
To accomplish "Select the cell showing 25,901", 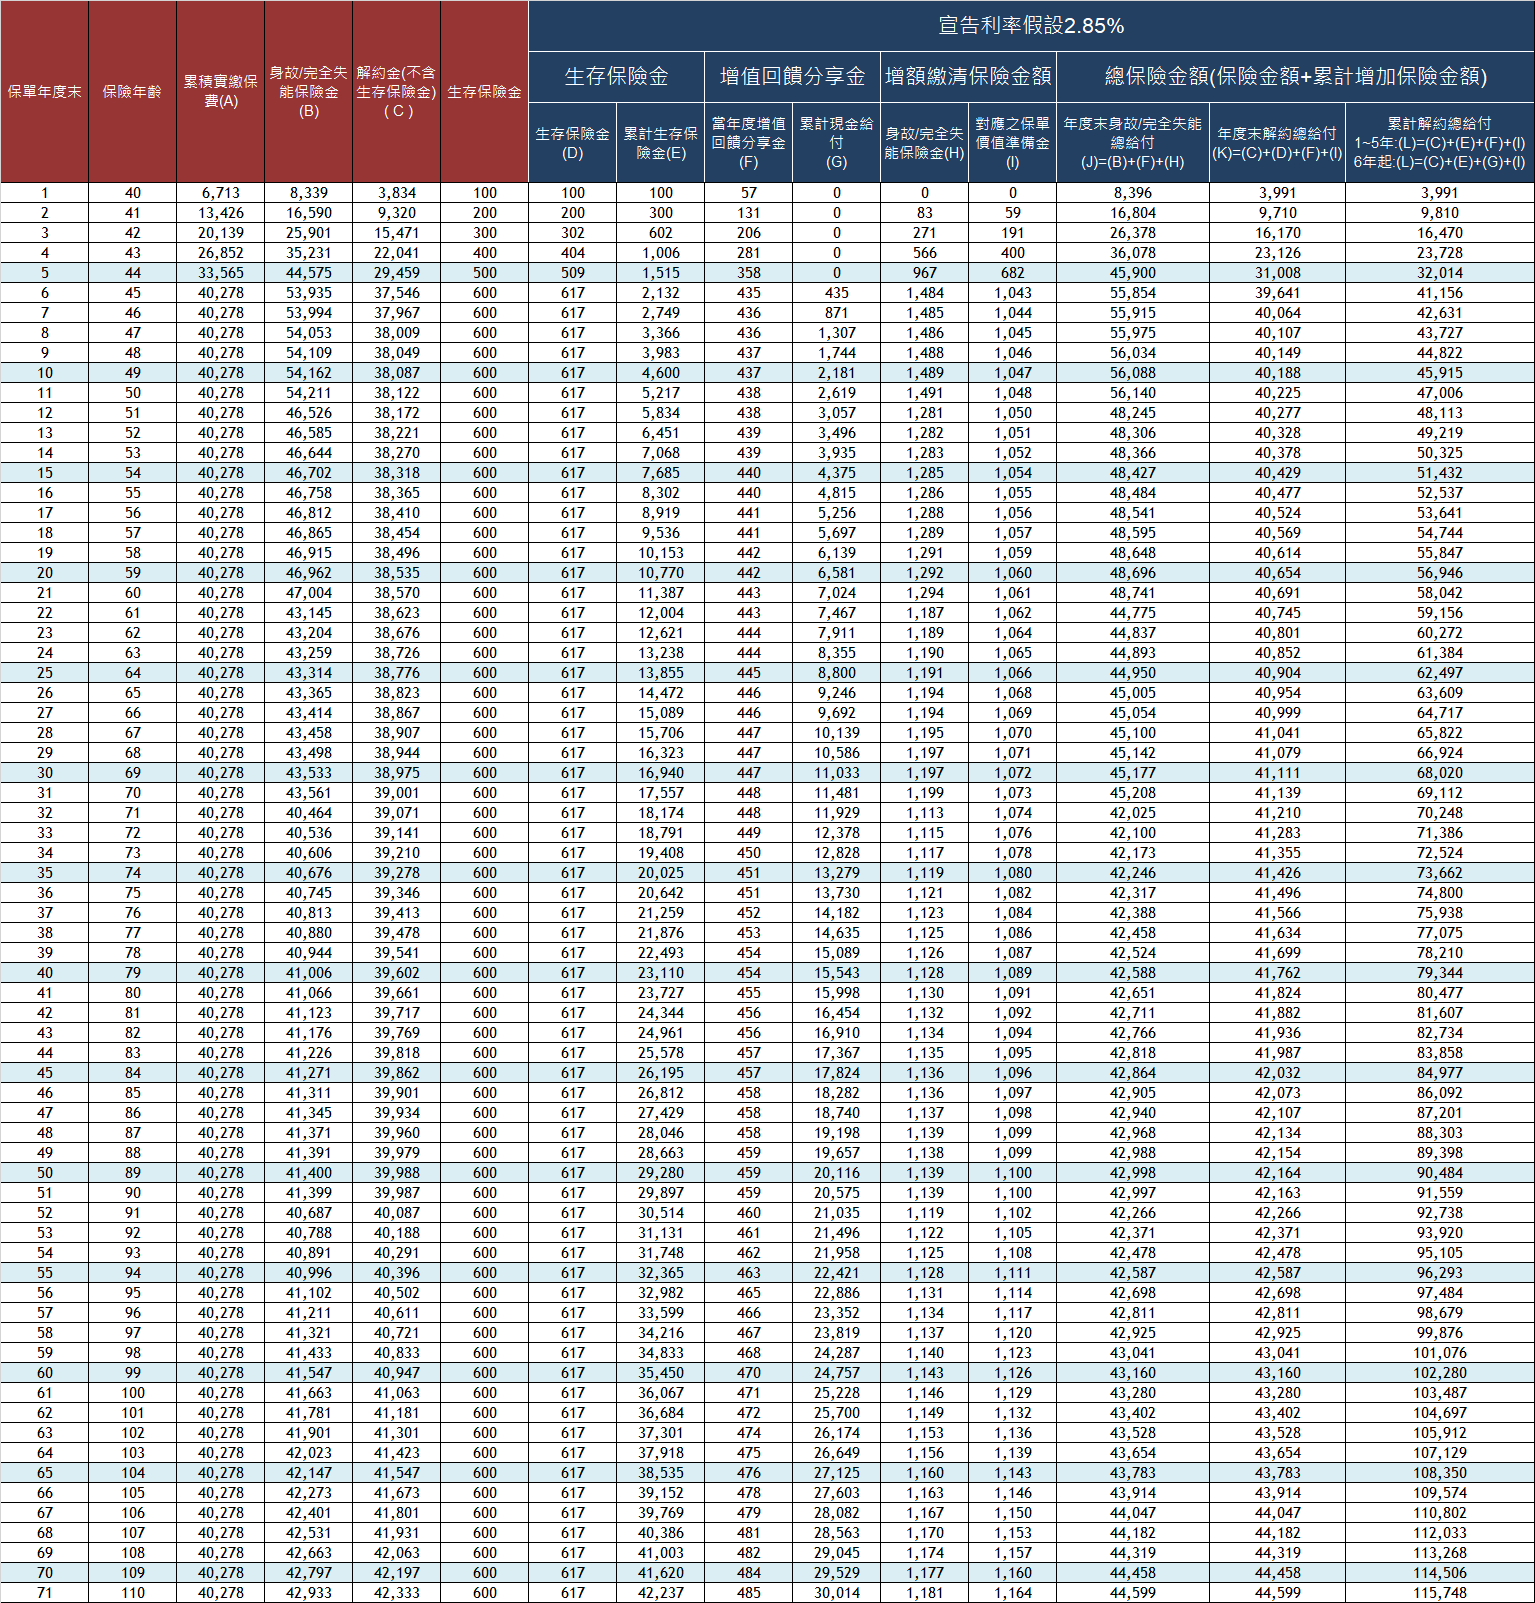I will (x=308, y=233).
